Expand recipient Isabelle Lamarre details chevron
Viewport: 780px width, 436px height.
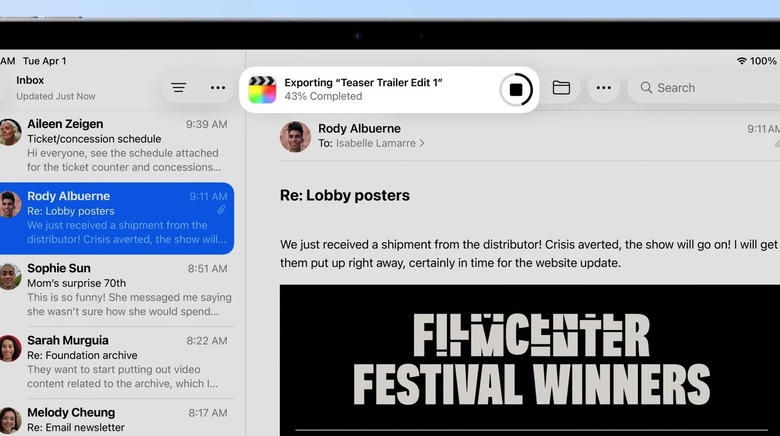422,143
